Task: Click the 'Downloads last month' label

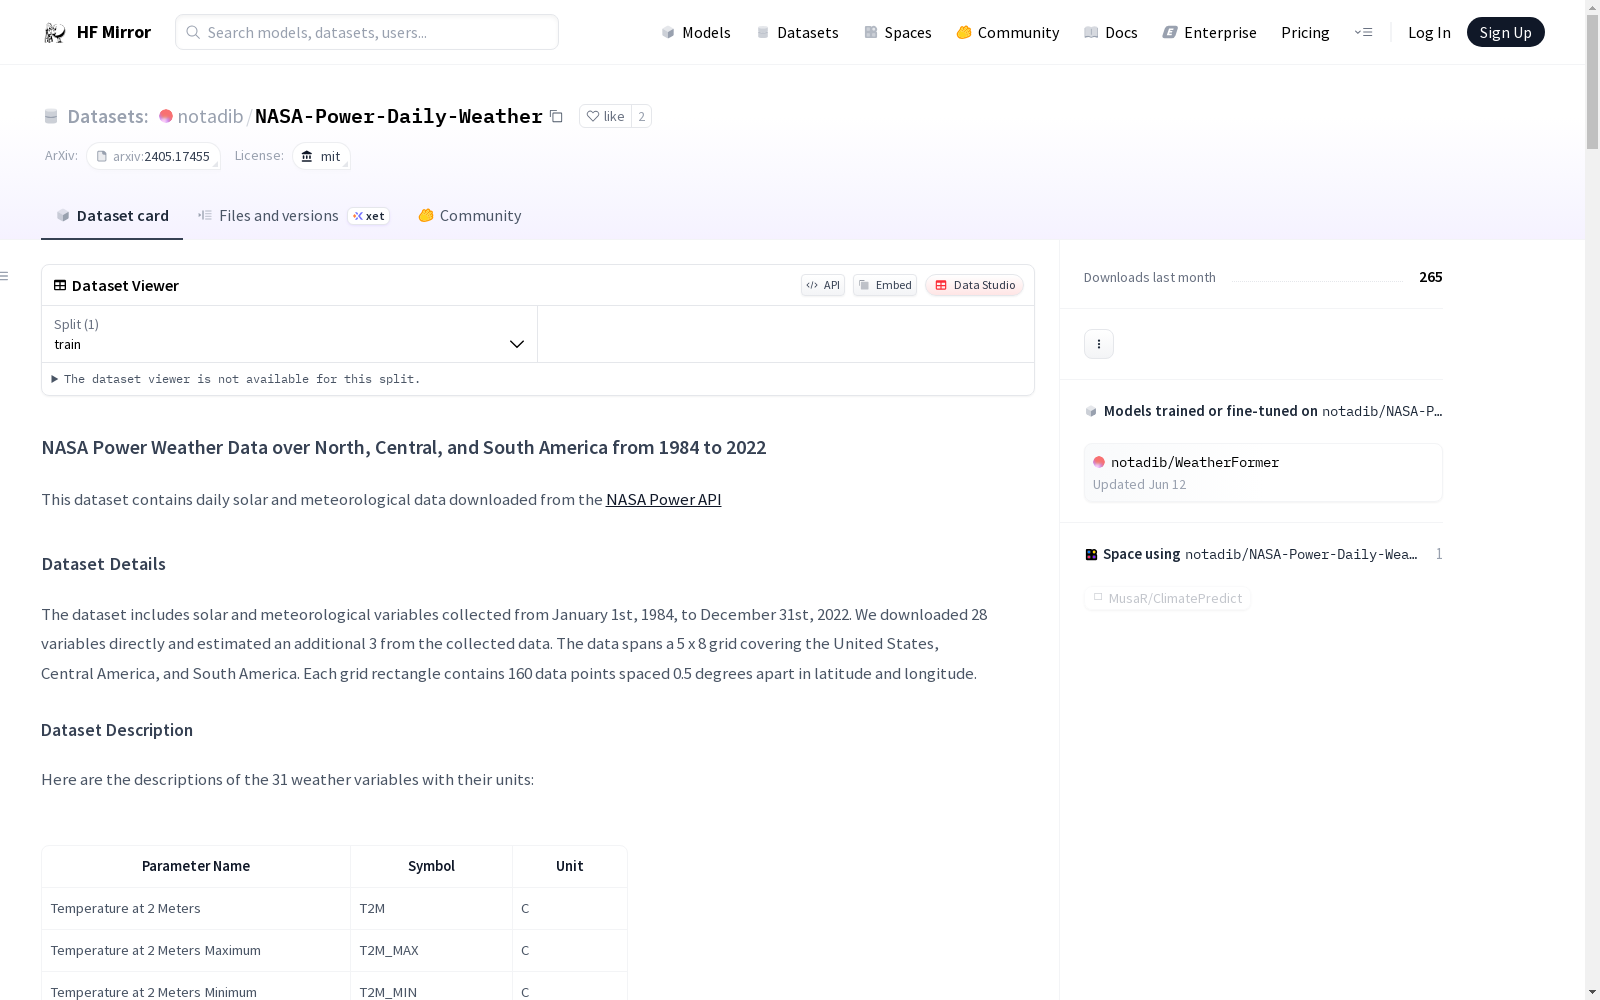Action: coord(1150,277)
